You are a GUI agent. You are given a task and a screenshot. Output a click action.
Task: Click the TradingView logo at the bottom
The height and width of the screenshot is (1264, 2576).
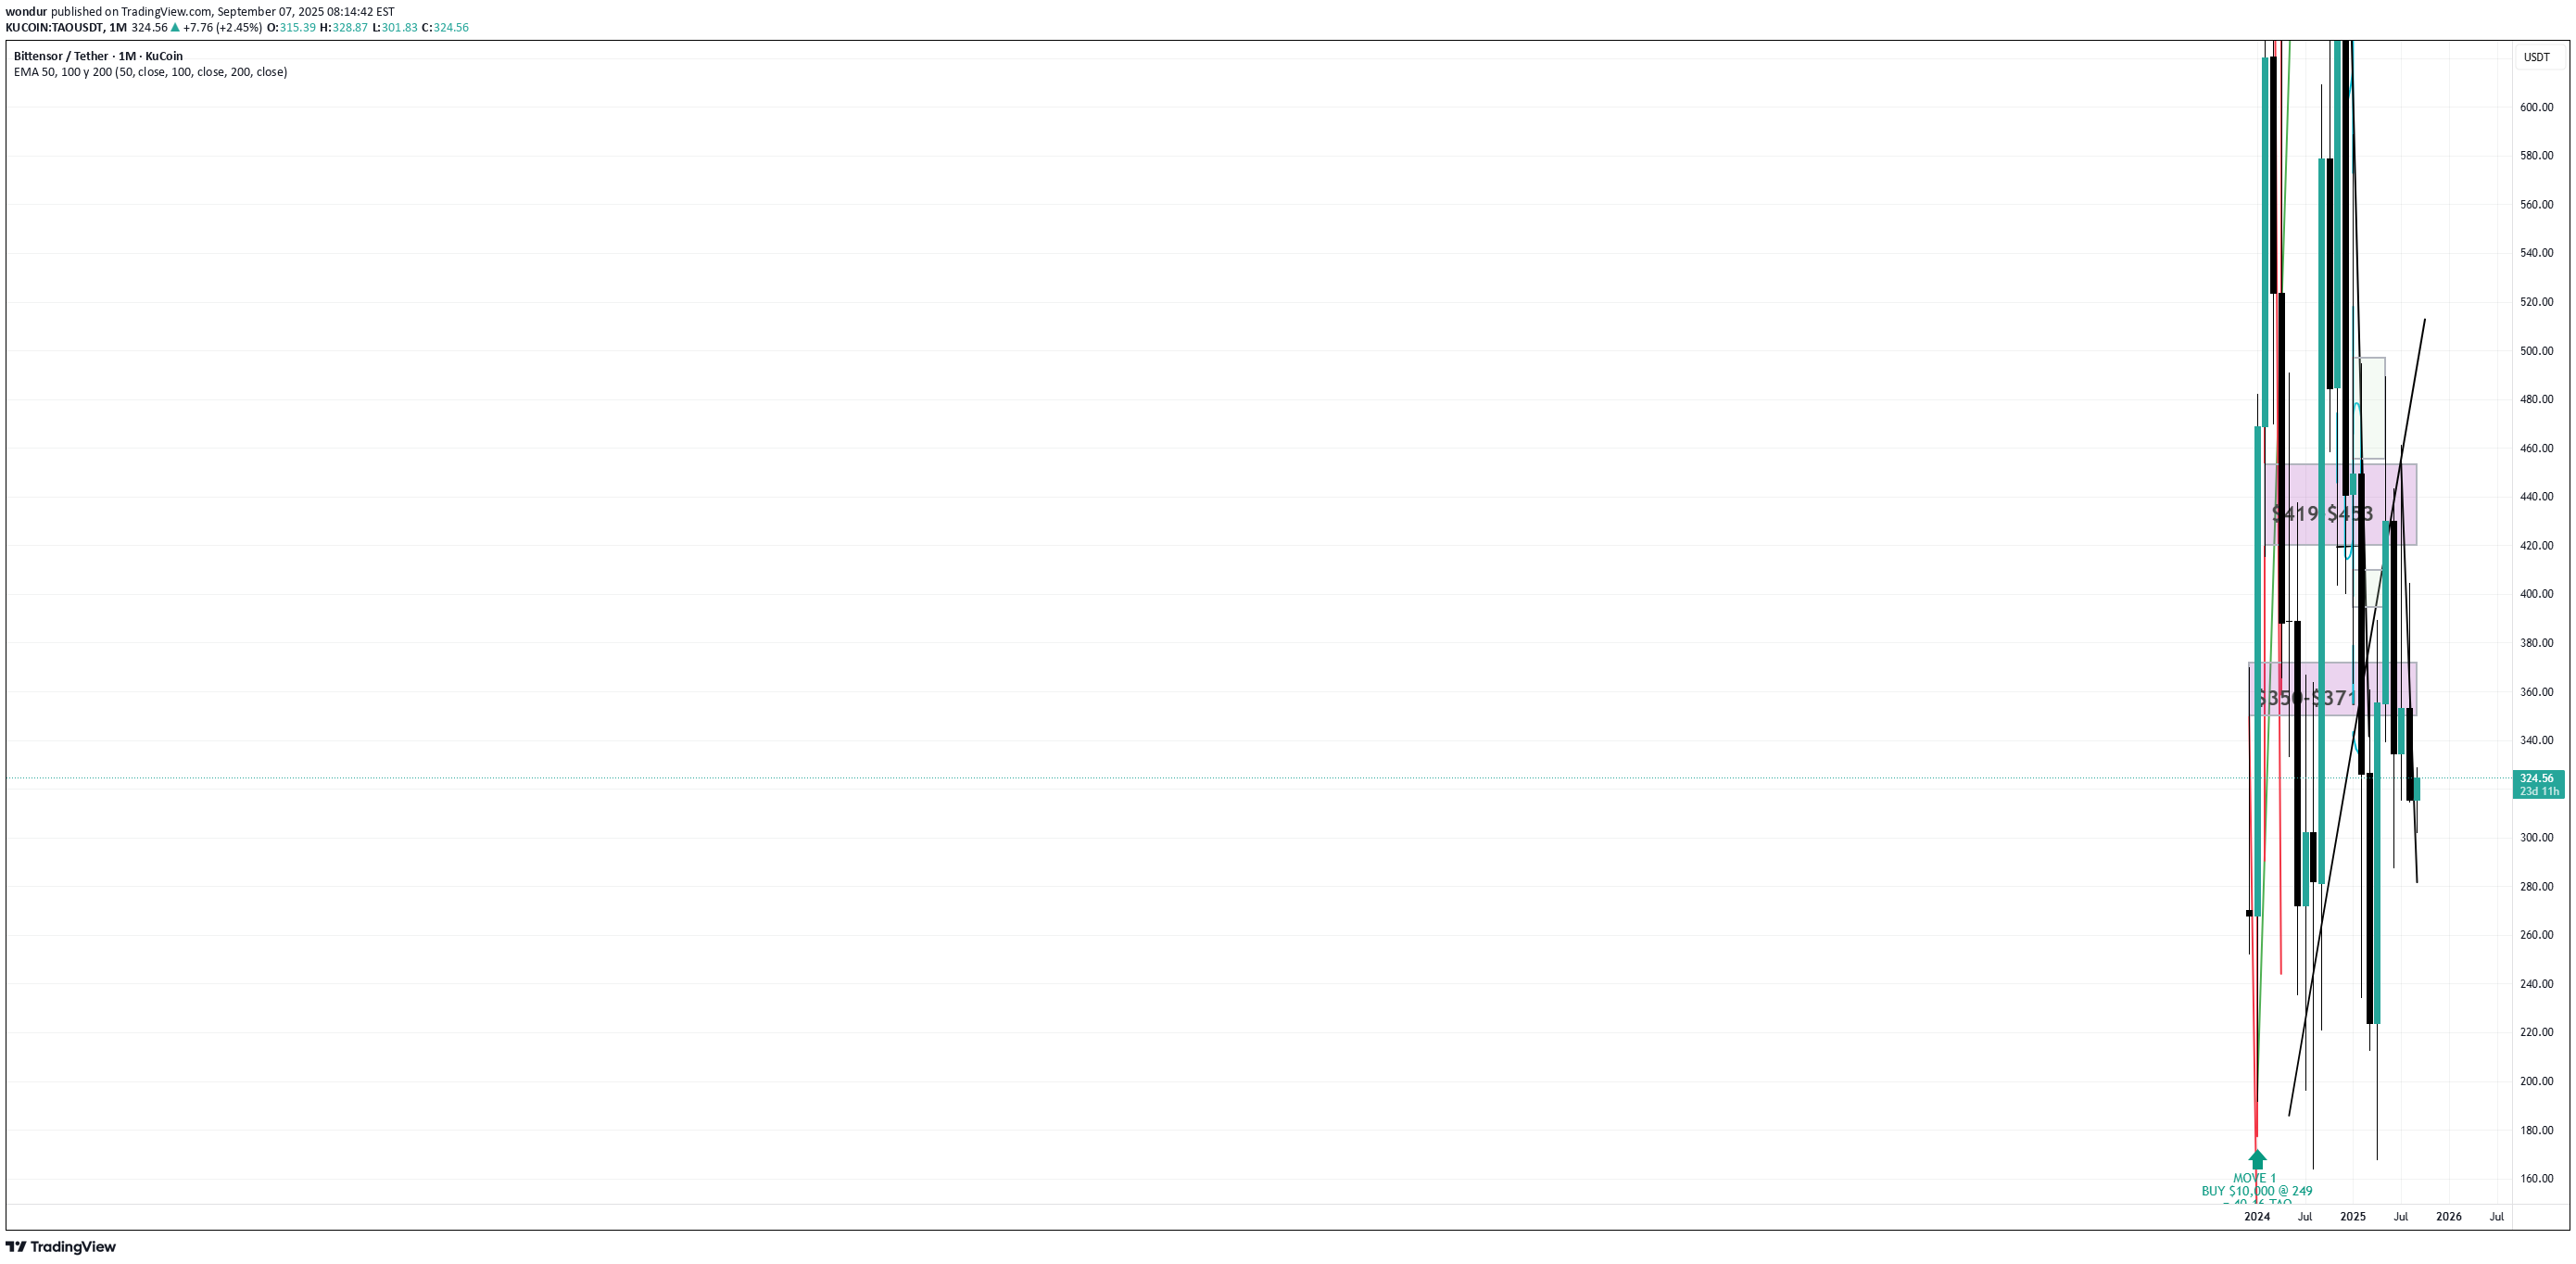[61, 1246]
